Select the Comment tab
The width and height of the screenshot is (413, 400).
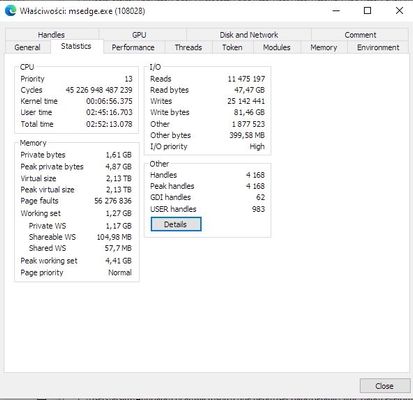360,35
